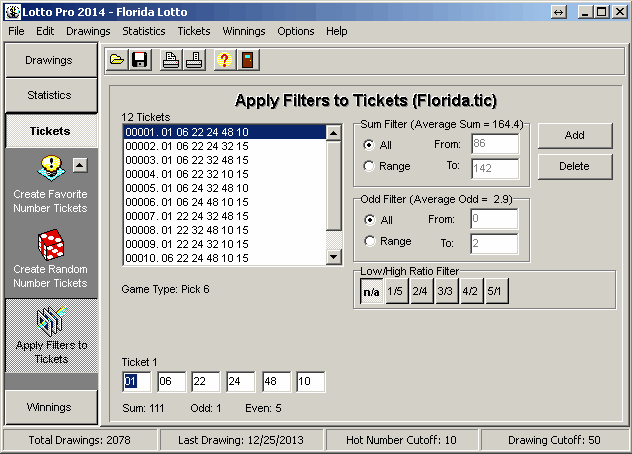Open the Options menu
The width and height of the screenshot is (632, 454).
coord(295,31)
